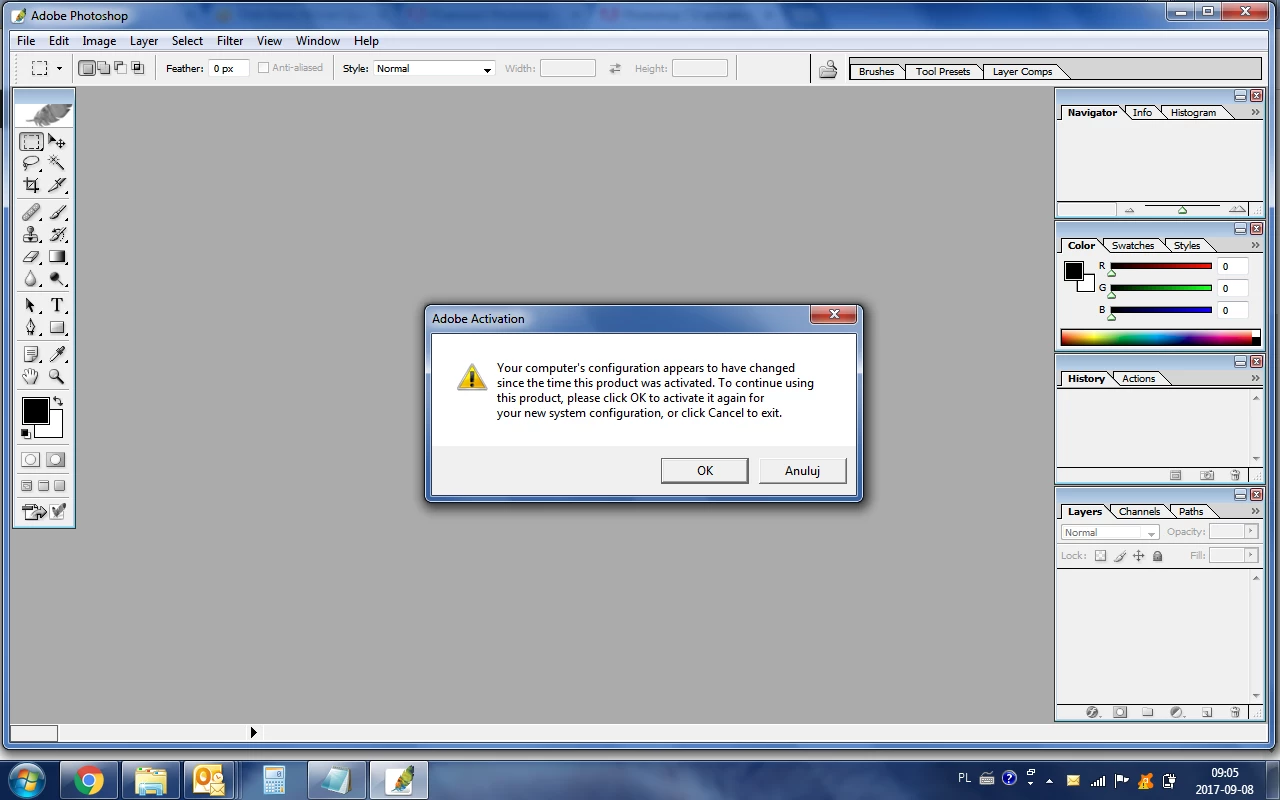Reset to default foreground and background colors
Viewport: 1280px width, 800px height.
pyautogui.click(x=26, y=434)
